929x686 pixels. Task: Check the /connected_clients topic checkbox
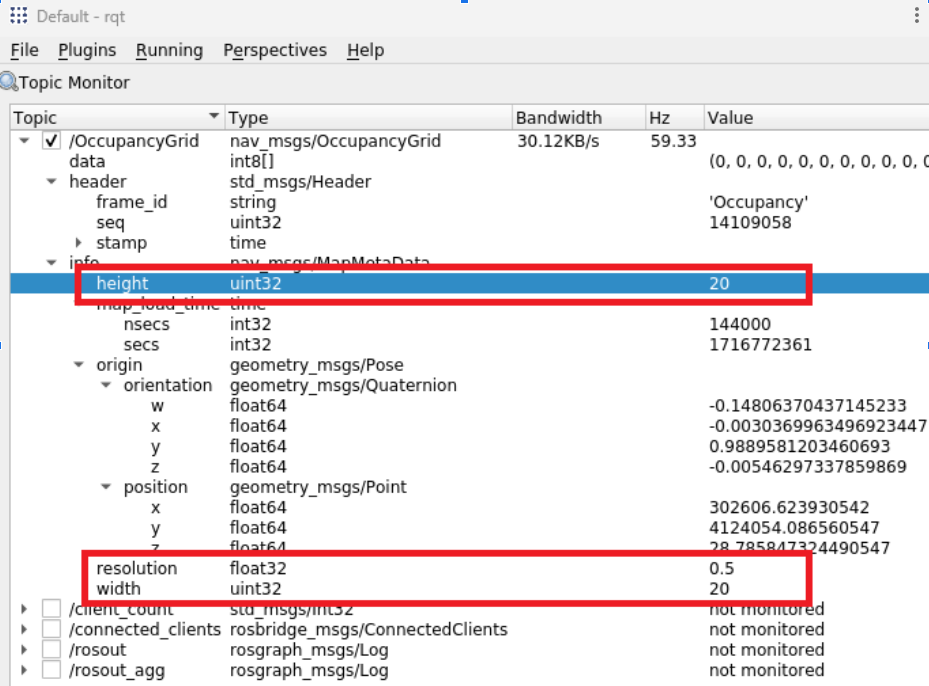[52, 630]
